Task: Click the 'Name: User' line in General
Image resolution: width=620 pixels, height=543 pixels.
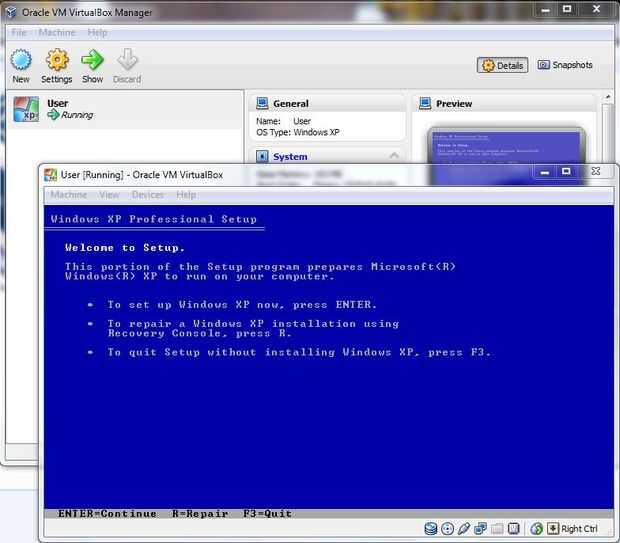Action: 283,121
